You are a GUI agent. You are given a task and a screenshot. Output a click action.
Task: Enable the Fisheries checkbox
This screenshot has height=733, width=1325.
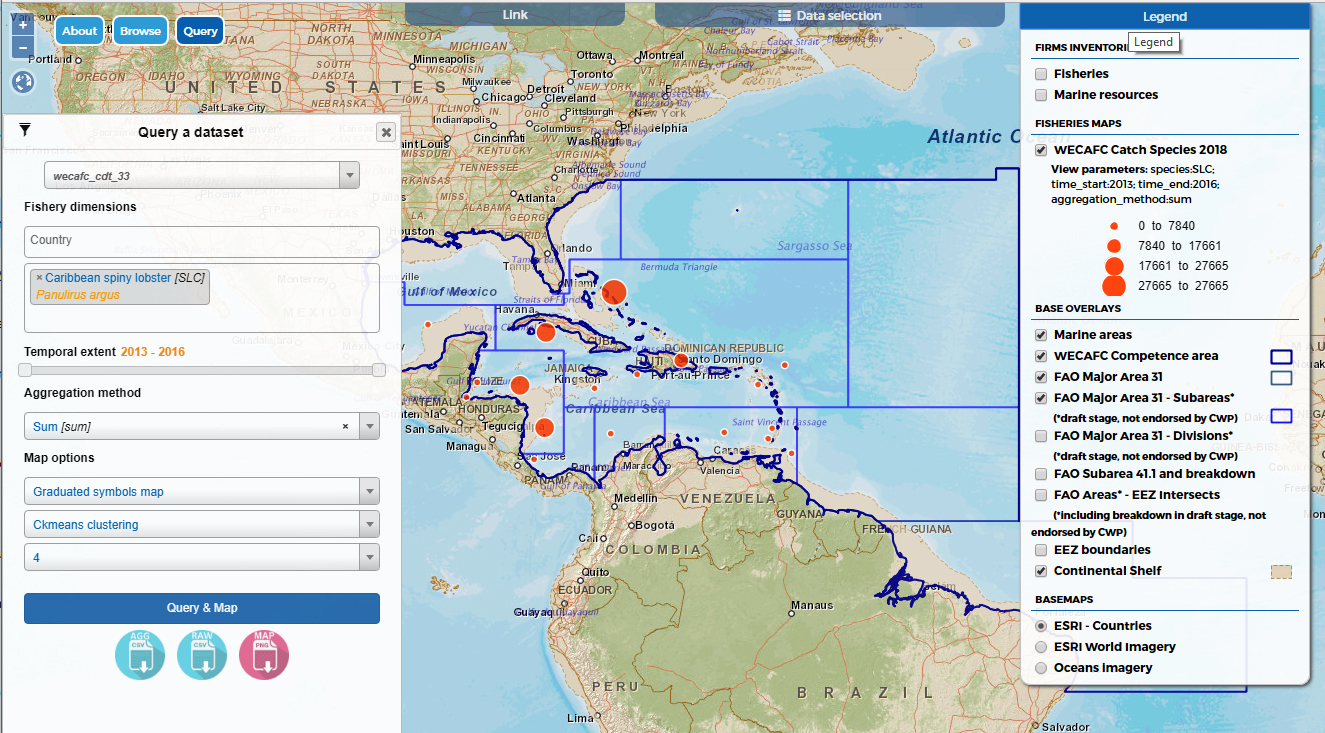(1041, 74)
